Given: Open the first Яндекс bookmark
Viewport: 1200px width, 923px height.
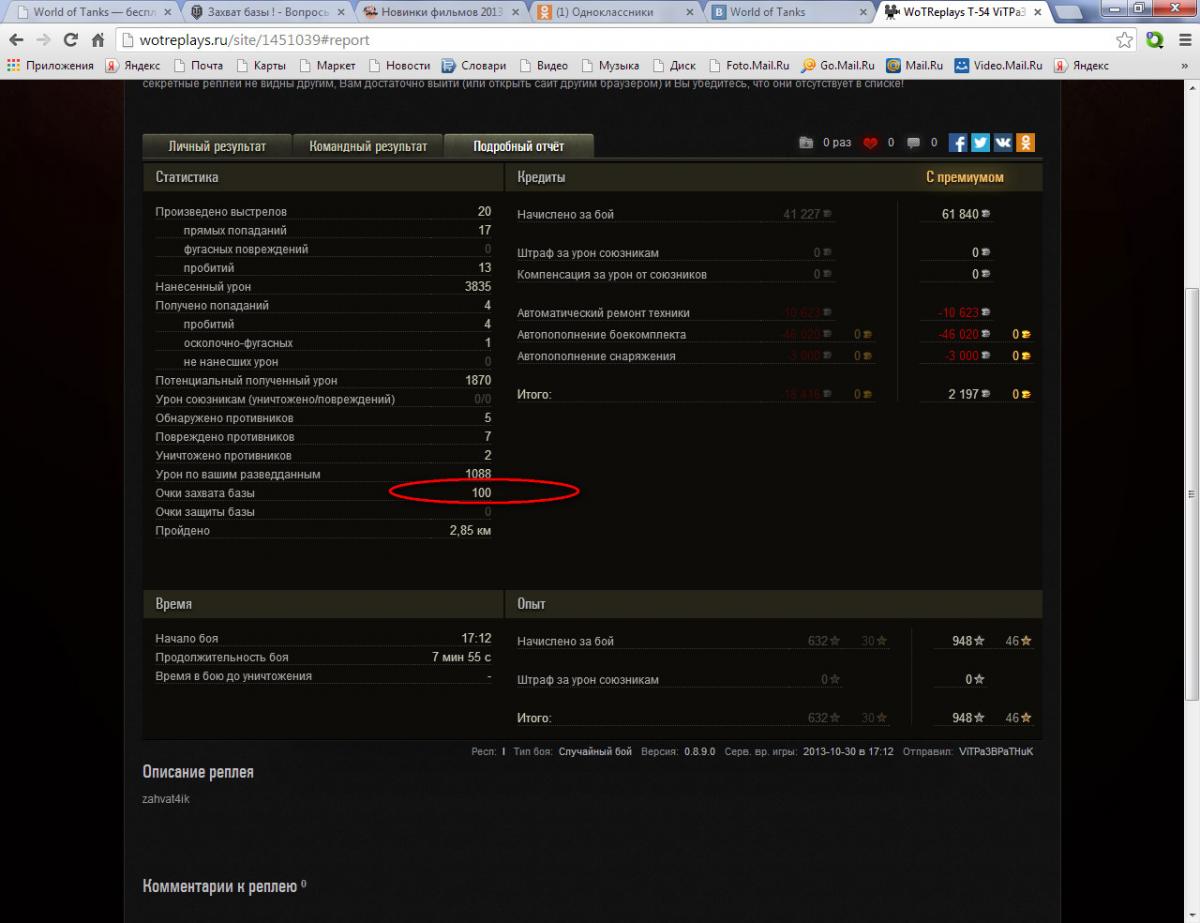Looking at the screenshot, I should tap(132, 65).
